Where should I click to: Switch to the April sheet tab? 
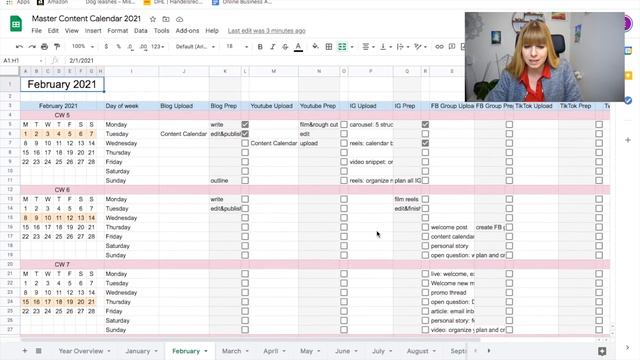pyautogui.click(x=271, y=351)
